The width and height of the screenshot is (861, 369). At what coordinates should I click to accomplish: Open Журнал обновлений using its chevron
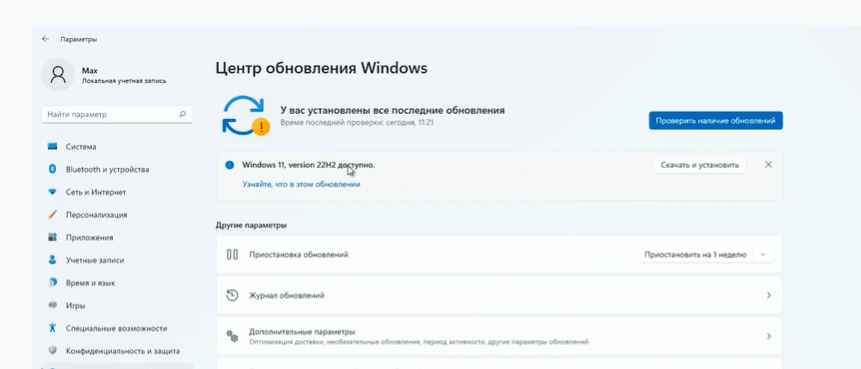tap(768, 295)
